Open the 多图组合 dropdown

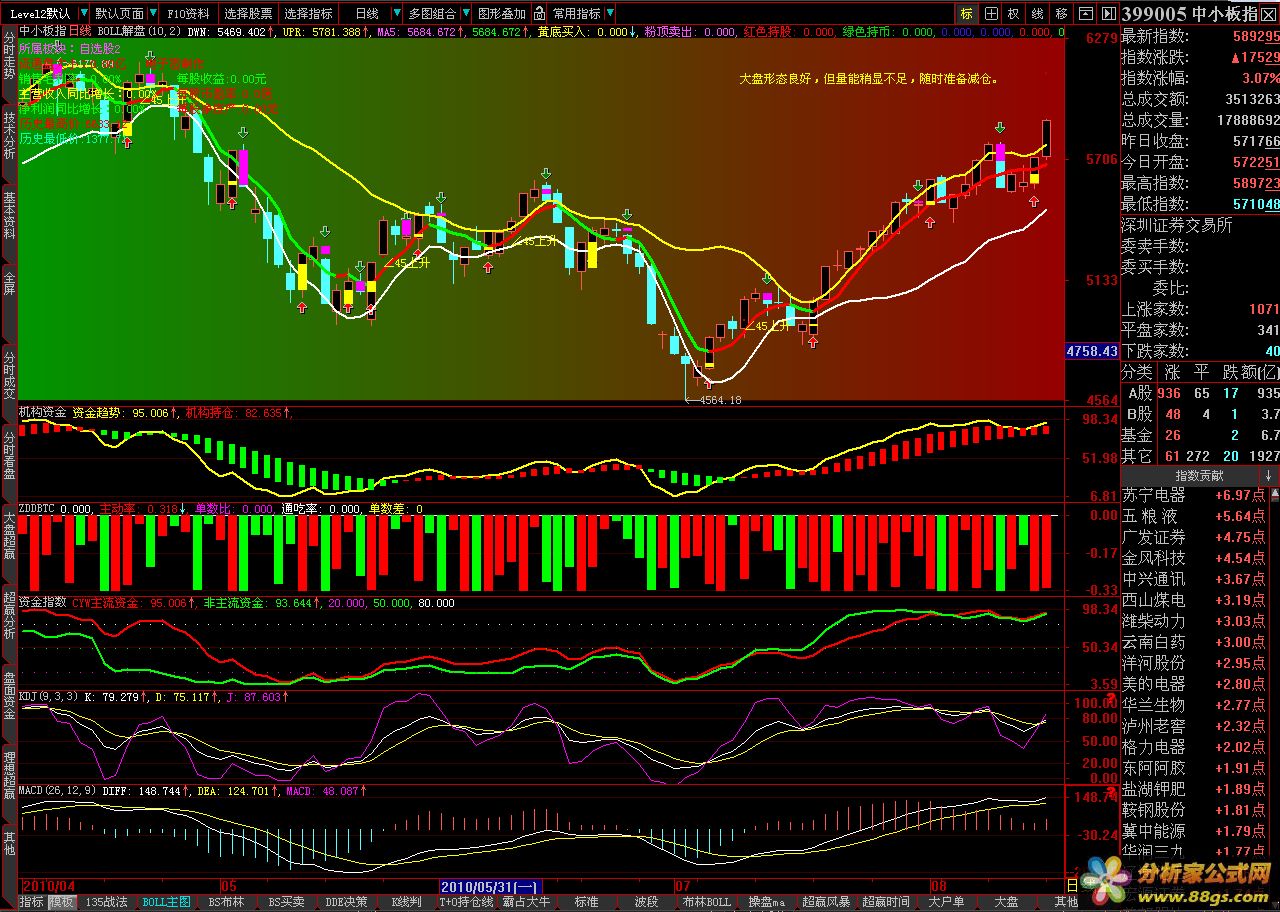click(465, 14)
